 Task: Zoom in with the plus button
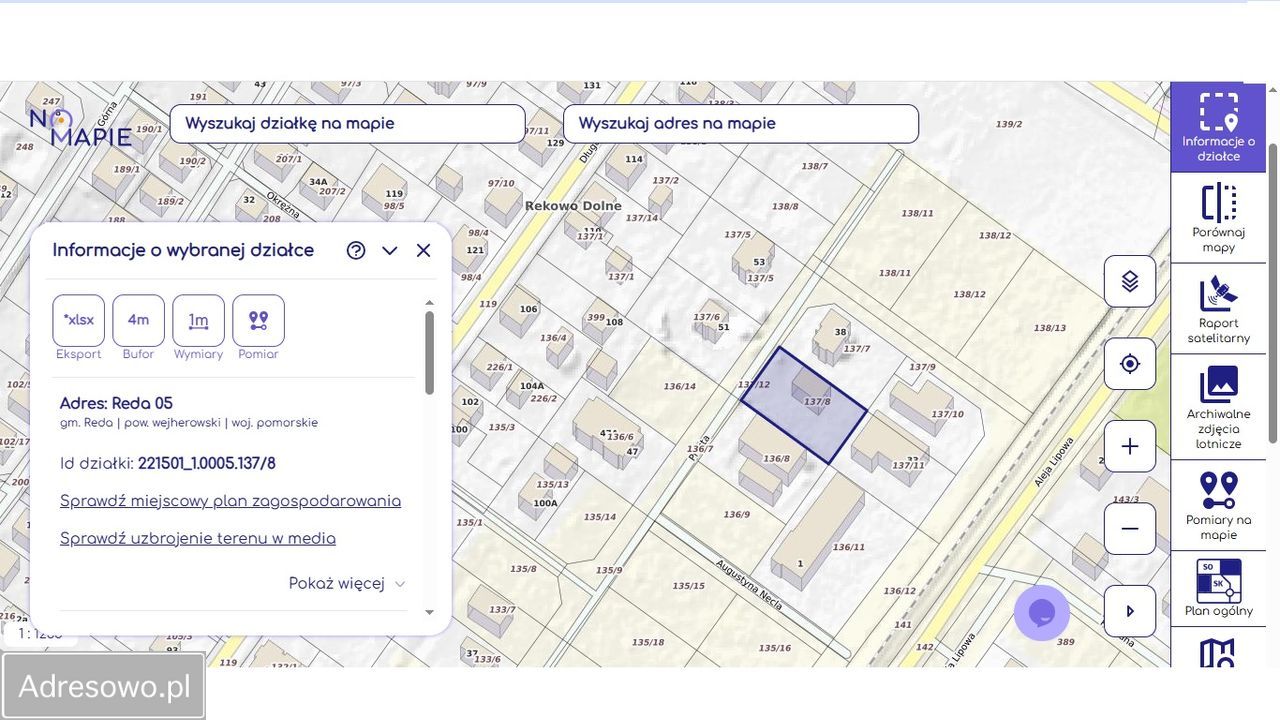pyautogui.click(x=1130, y=446)
